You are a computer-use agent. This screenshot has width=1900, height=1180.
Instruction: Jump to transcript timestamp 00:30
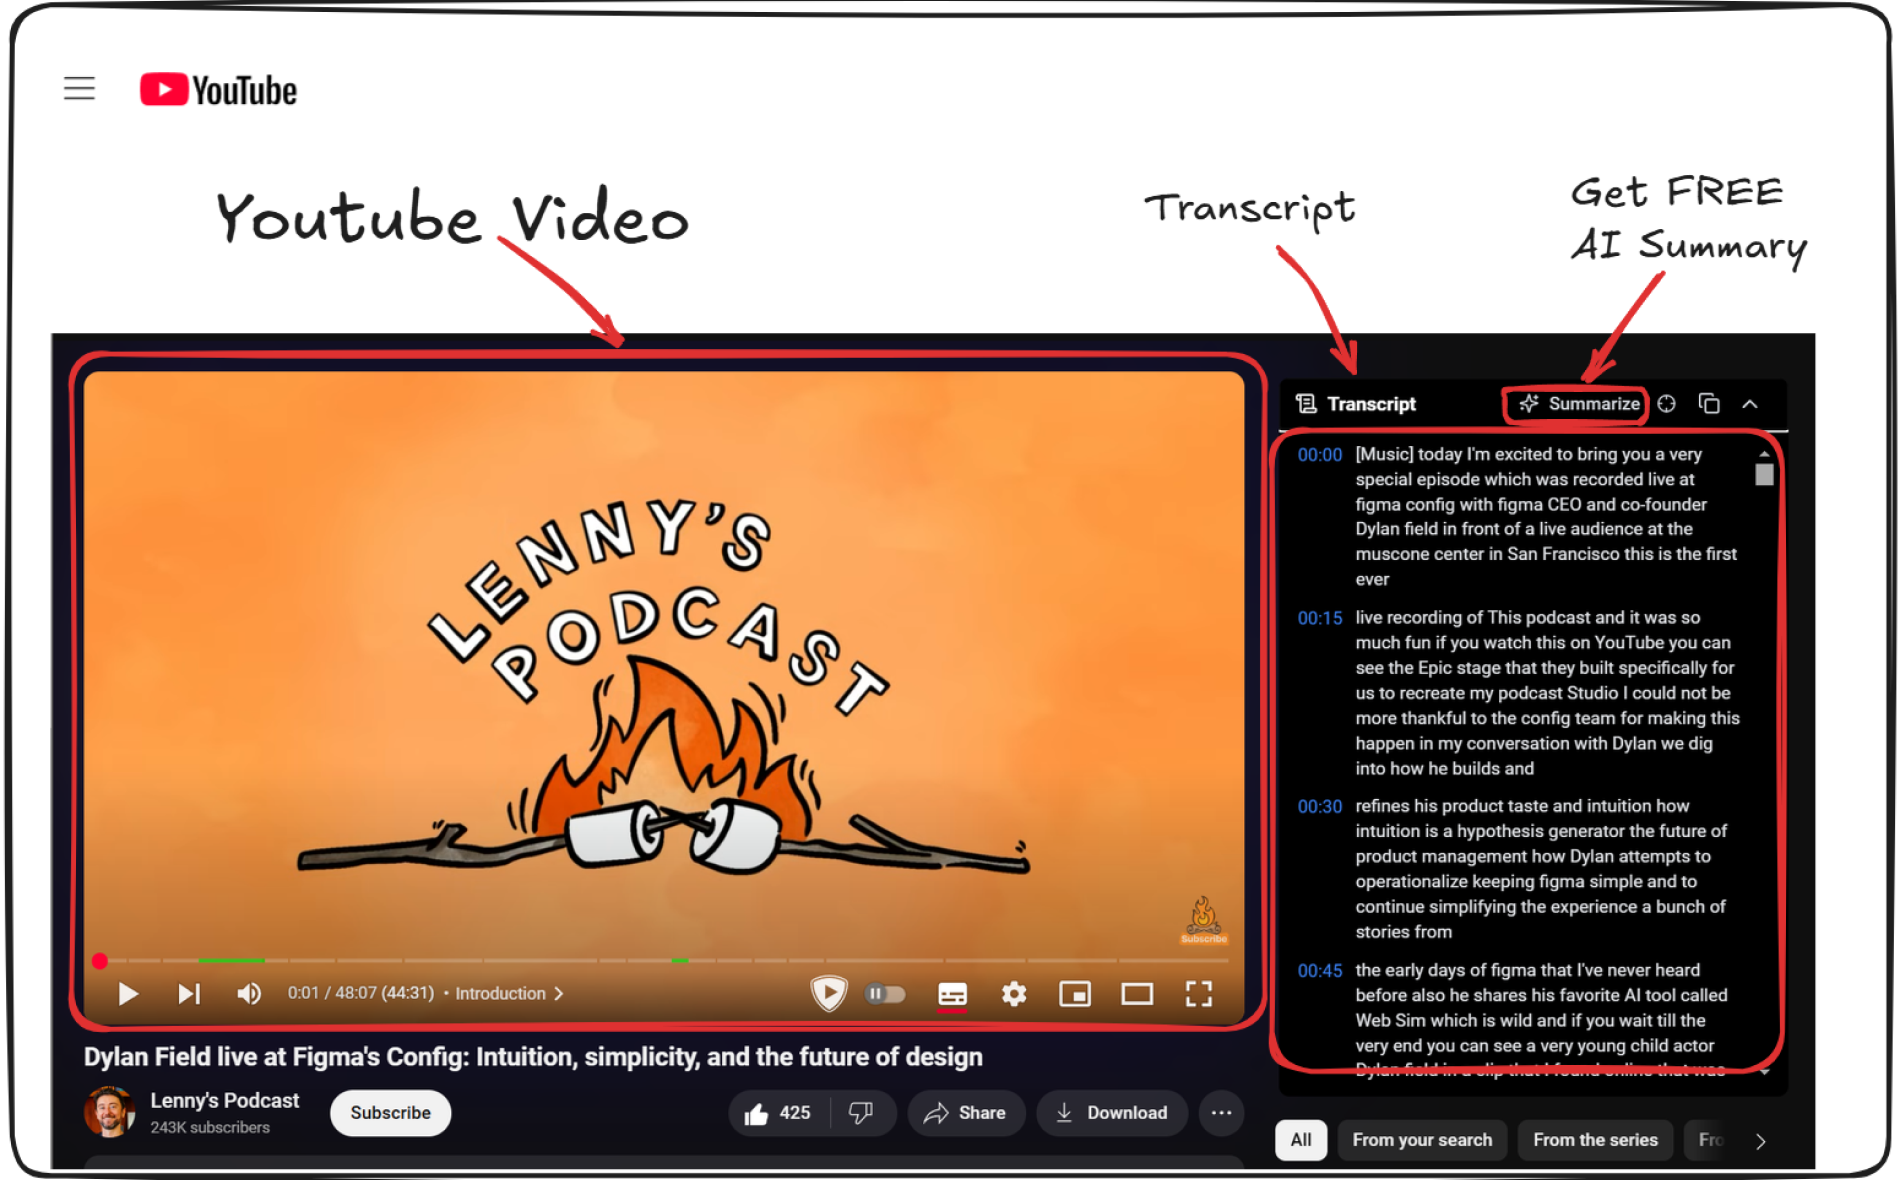1319,806
